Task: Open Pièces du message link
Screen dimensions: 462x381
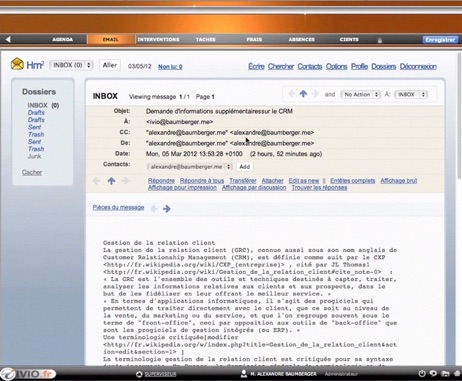Action: click(x=118, y=207)
